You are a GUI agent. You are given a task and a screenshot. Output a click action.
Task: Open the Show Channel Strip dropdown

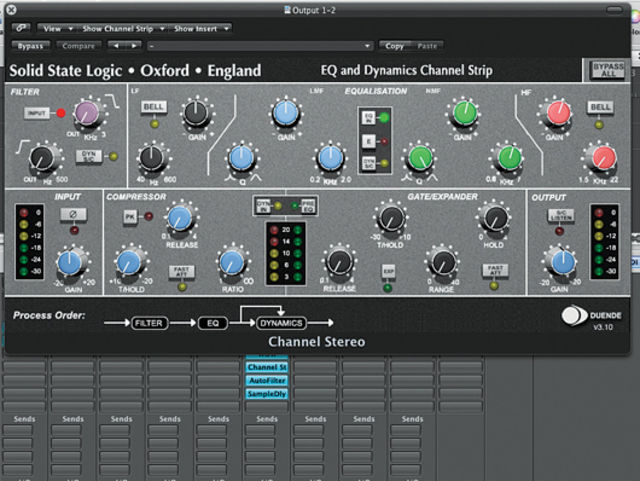pos(122,29)
